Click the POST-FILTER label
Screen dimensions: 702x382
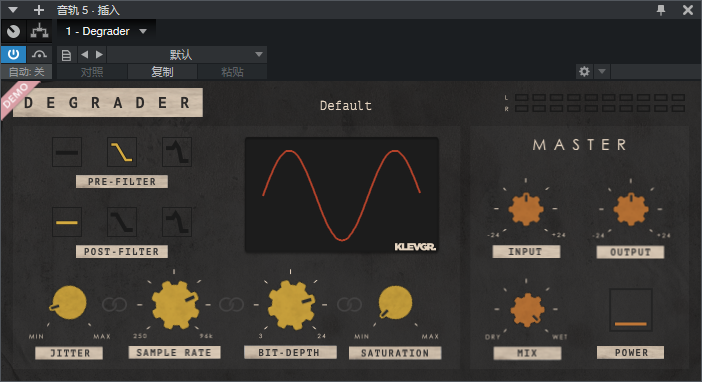click(x=122, y=251)
